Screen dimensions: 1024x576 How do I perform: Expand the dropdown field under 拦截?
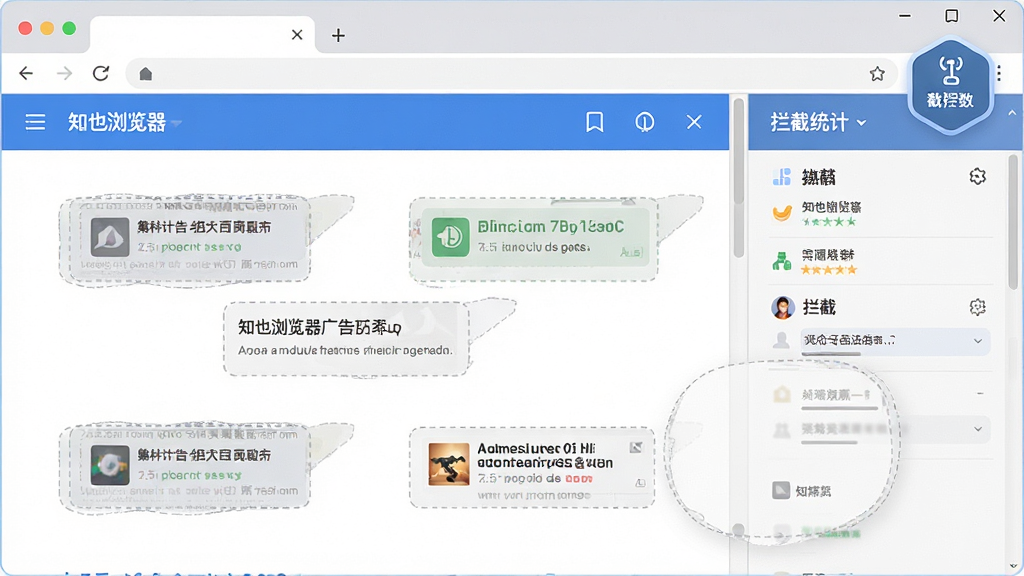(895, 341)
